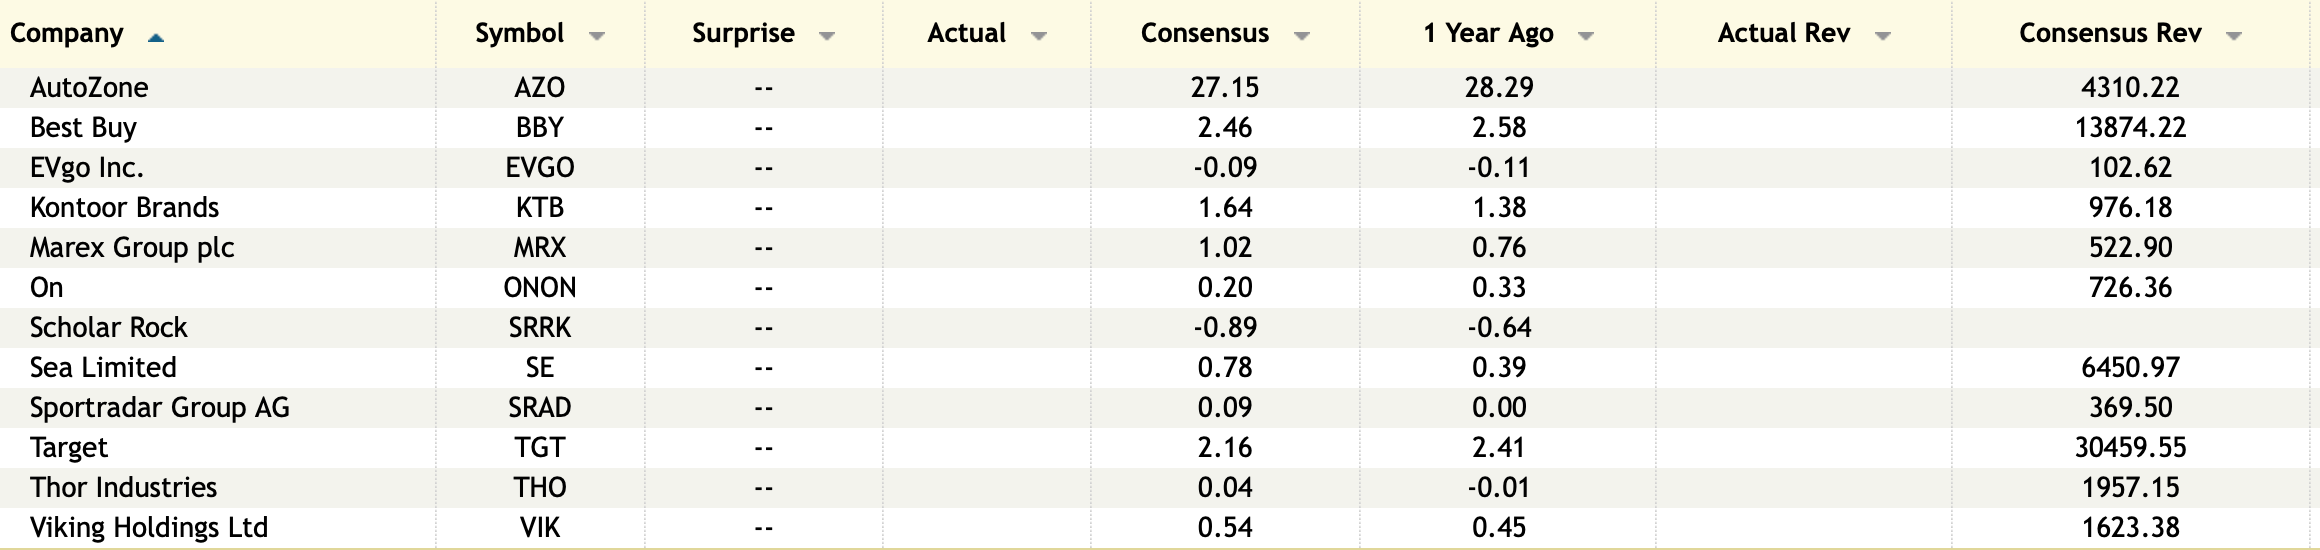Screen dimensions: 2320x550
Task: Select the Viking Holdings Ltd row
Action: (149, 528)
